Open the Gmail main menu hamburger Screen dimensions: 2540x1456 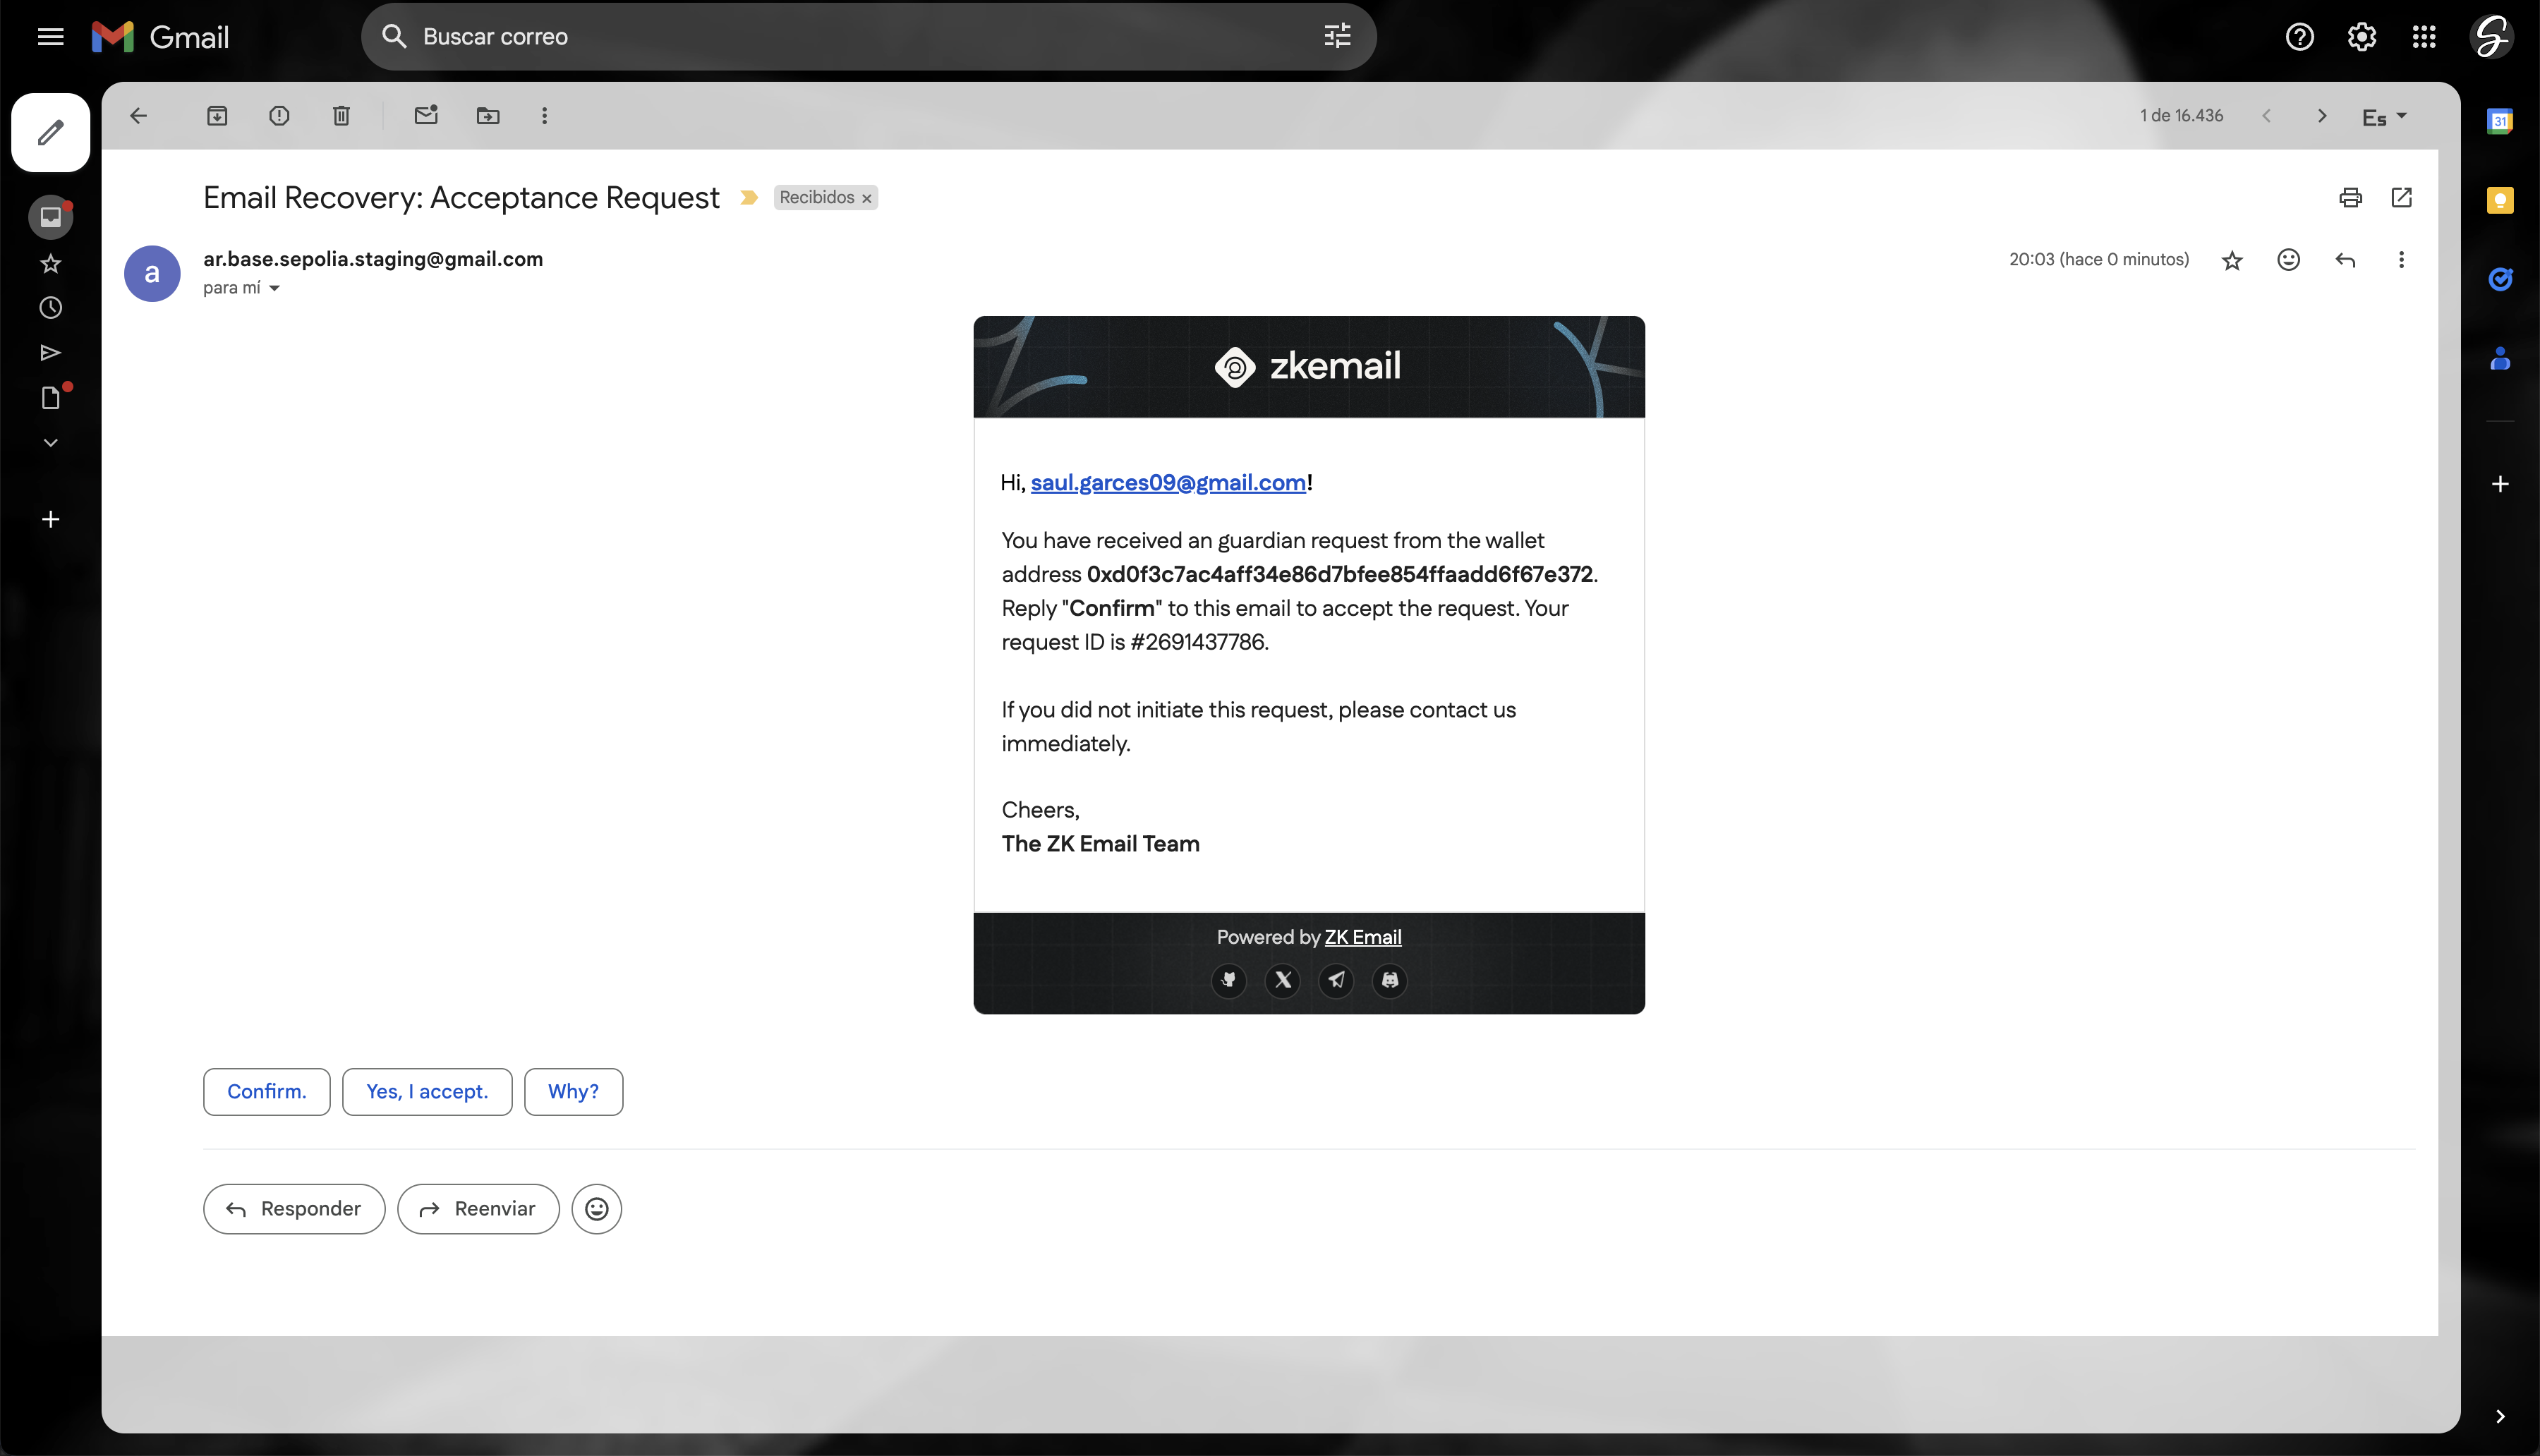(x=50, y=37)
